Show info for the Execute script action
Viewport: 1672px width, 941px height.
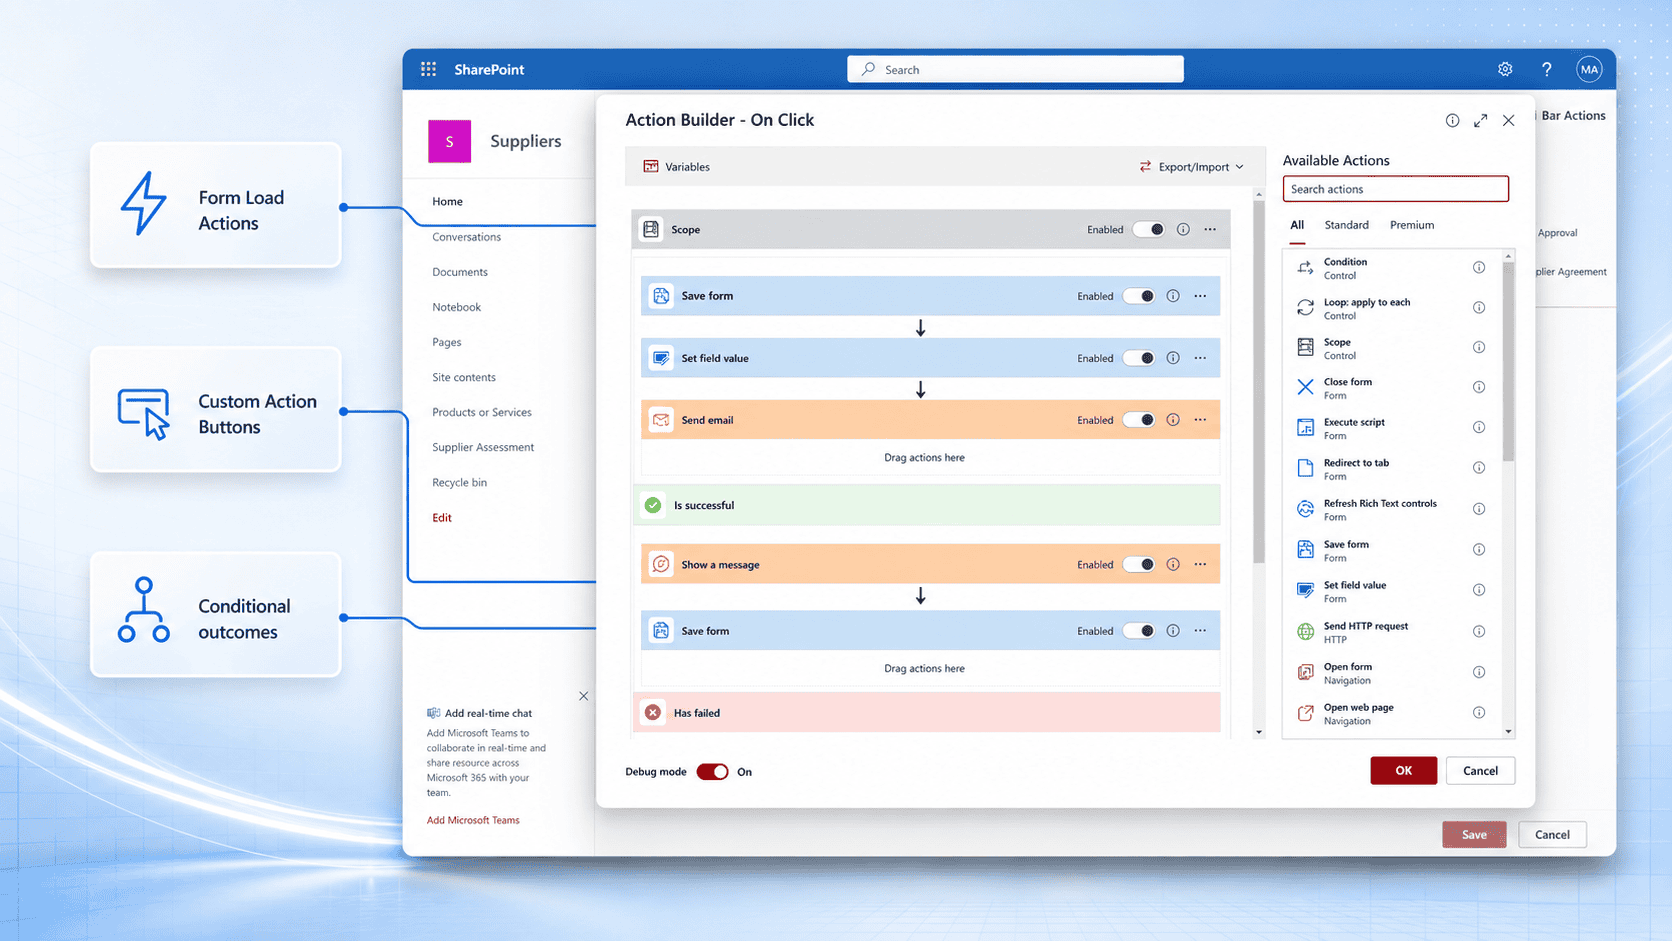click(x=1479, y=427)
